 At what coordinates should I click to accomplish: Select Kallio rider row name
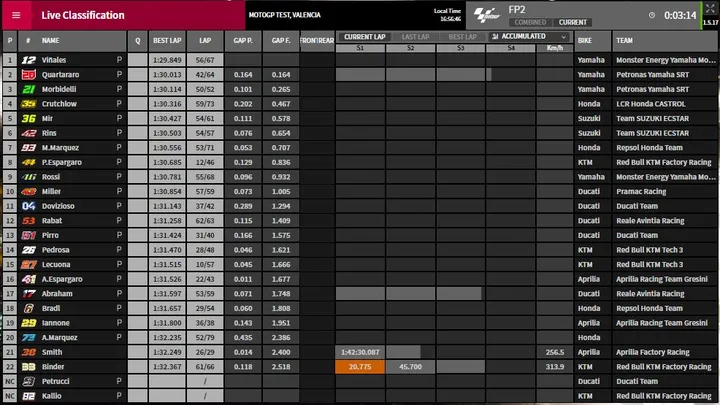coord(51,396)
